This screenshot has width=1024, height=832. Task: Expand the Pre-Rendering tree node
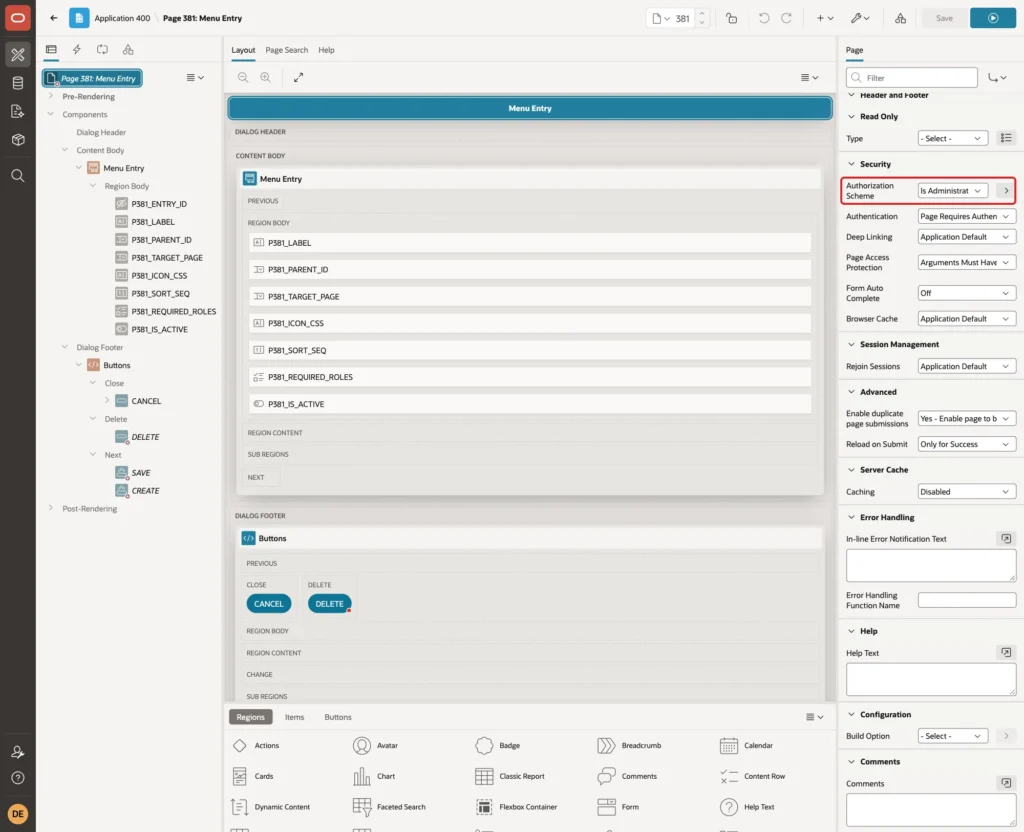[51, 96]
